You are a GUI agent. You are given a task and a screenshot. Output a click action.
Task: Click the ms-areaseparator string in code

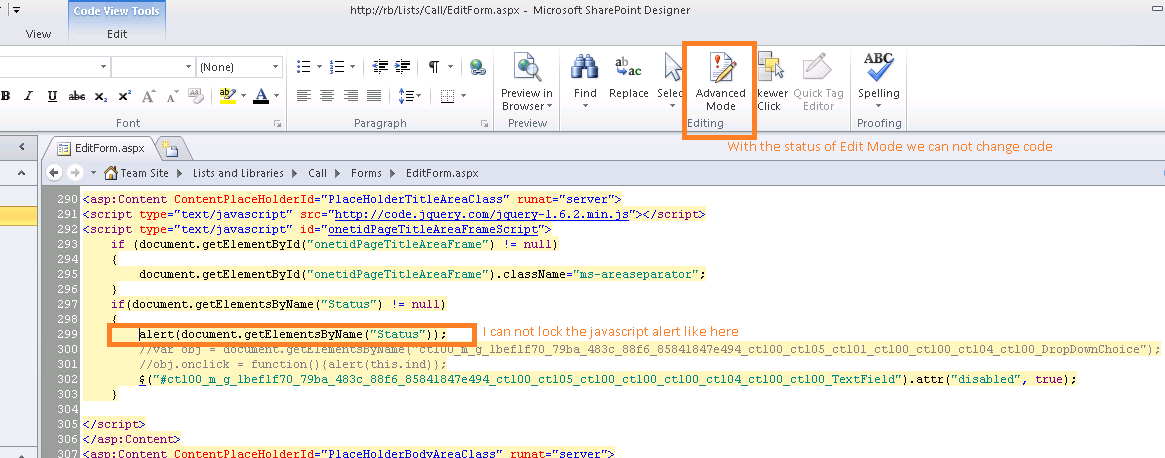click(x=635, y=274)
